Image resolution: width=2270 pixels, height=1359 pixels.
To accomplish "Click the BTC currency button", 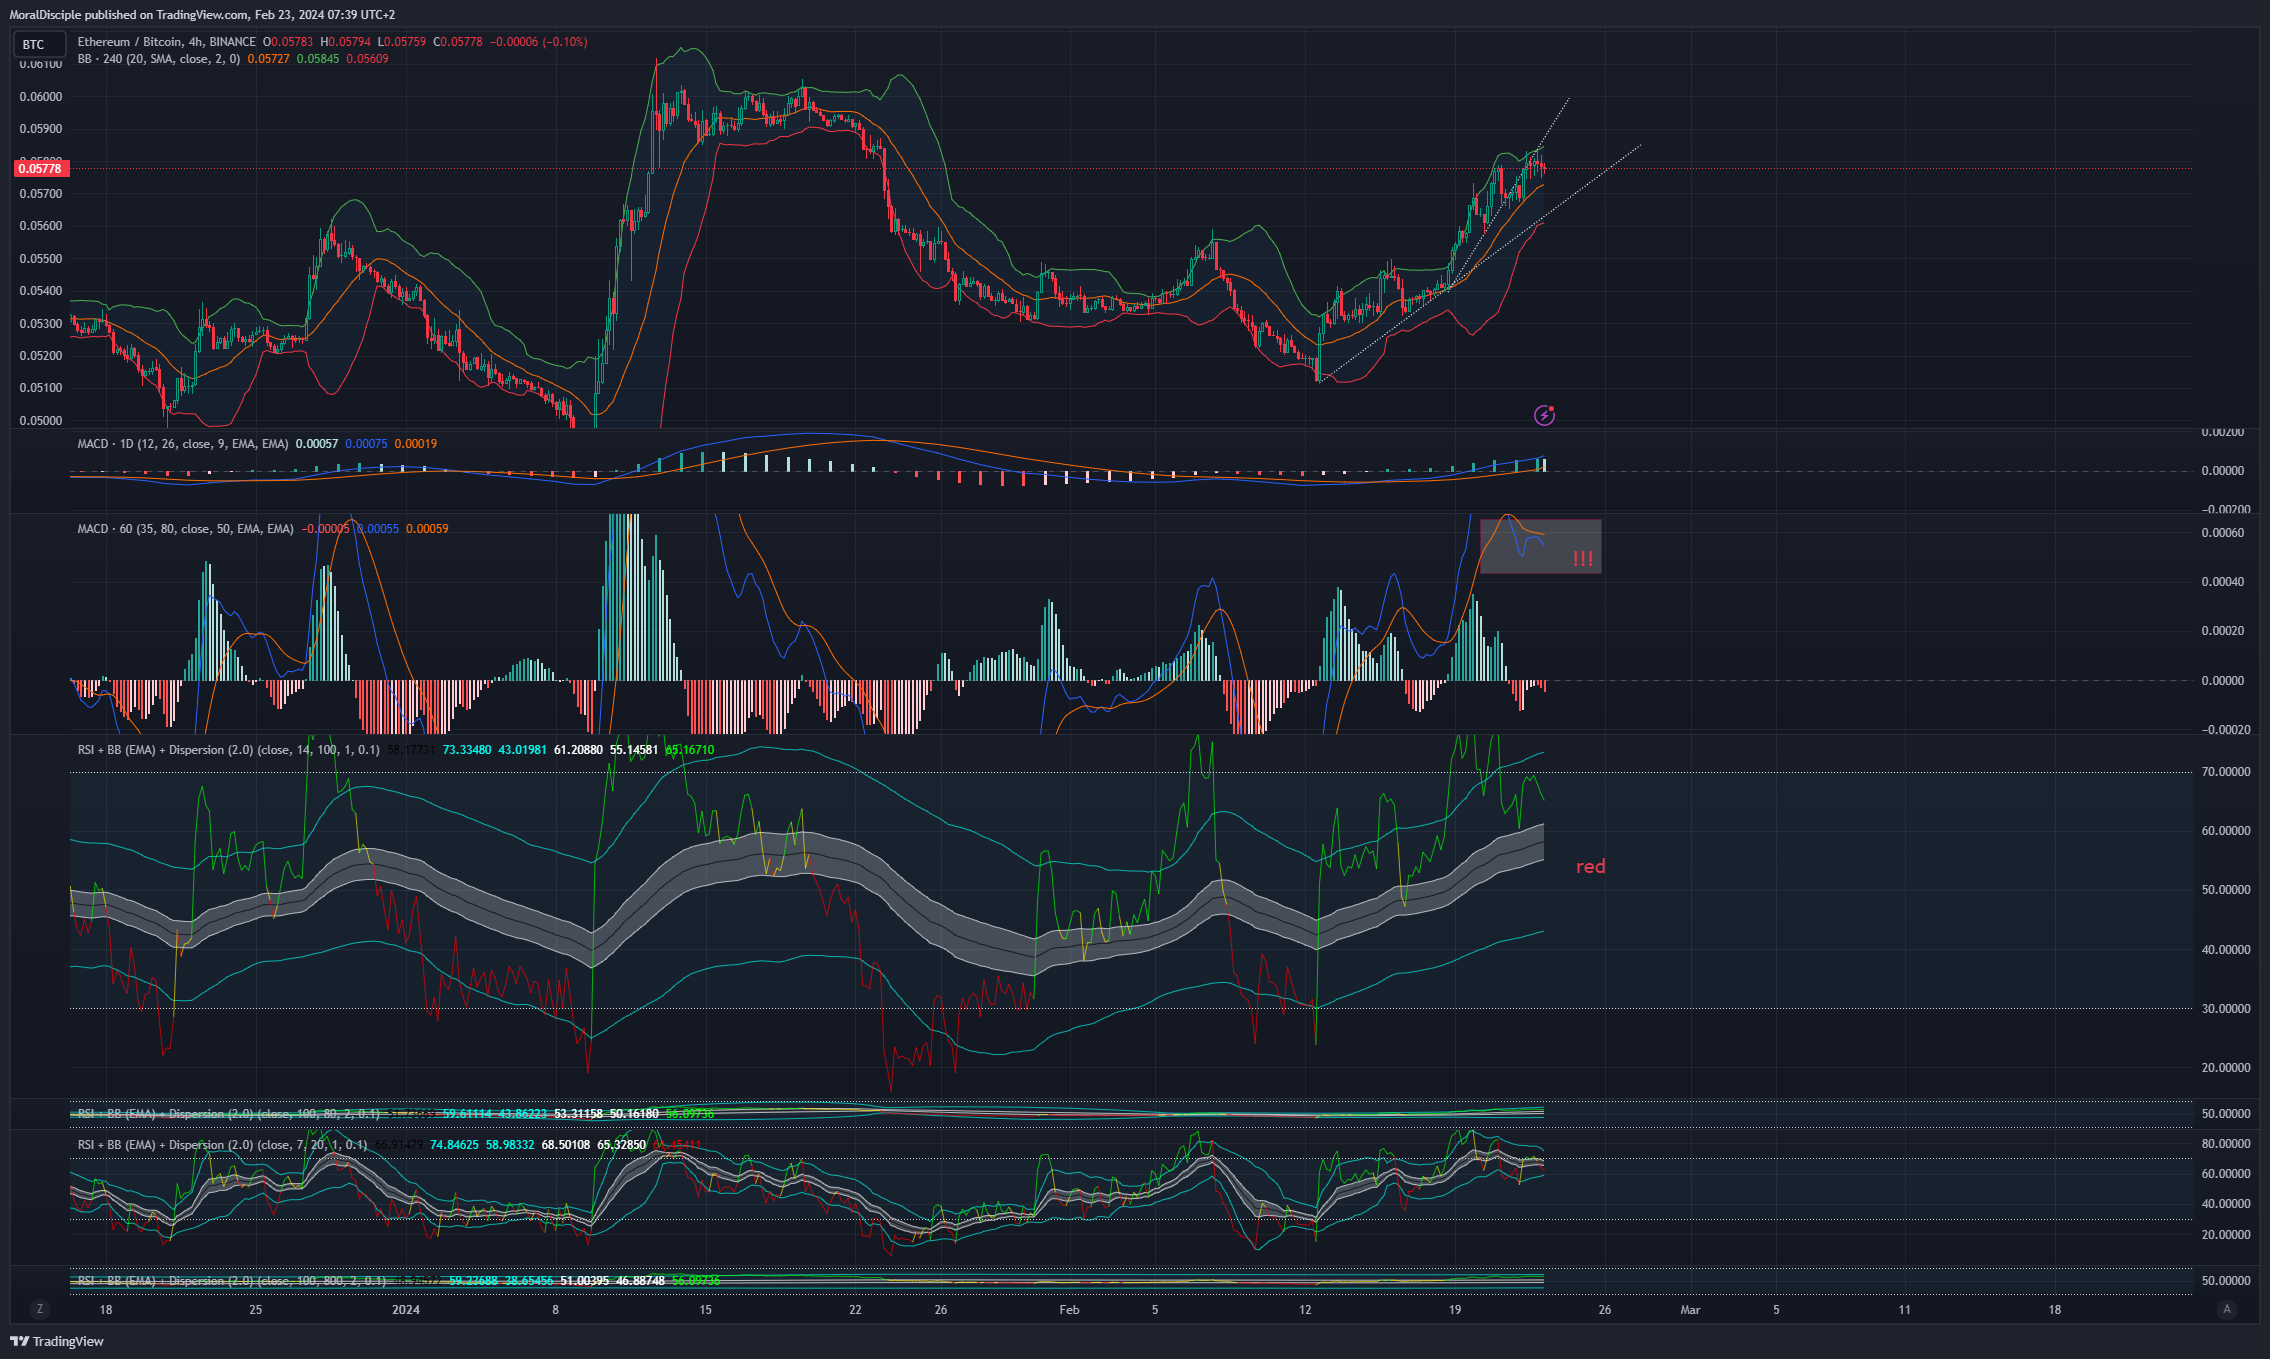I will click(x=39, y=44).
